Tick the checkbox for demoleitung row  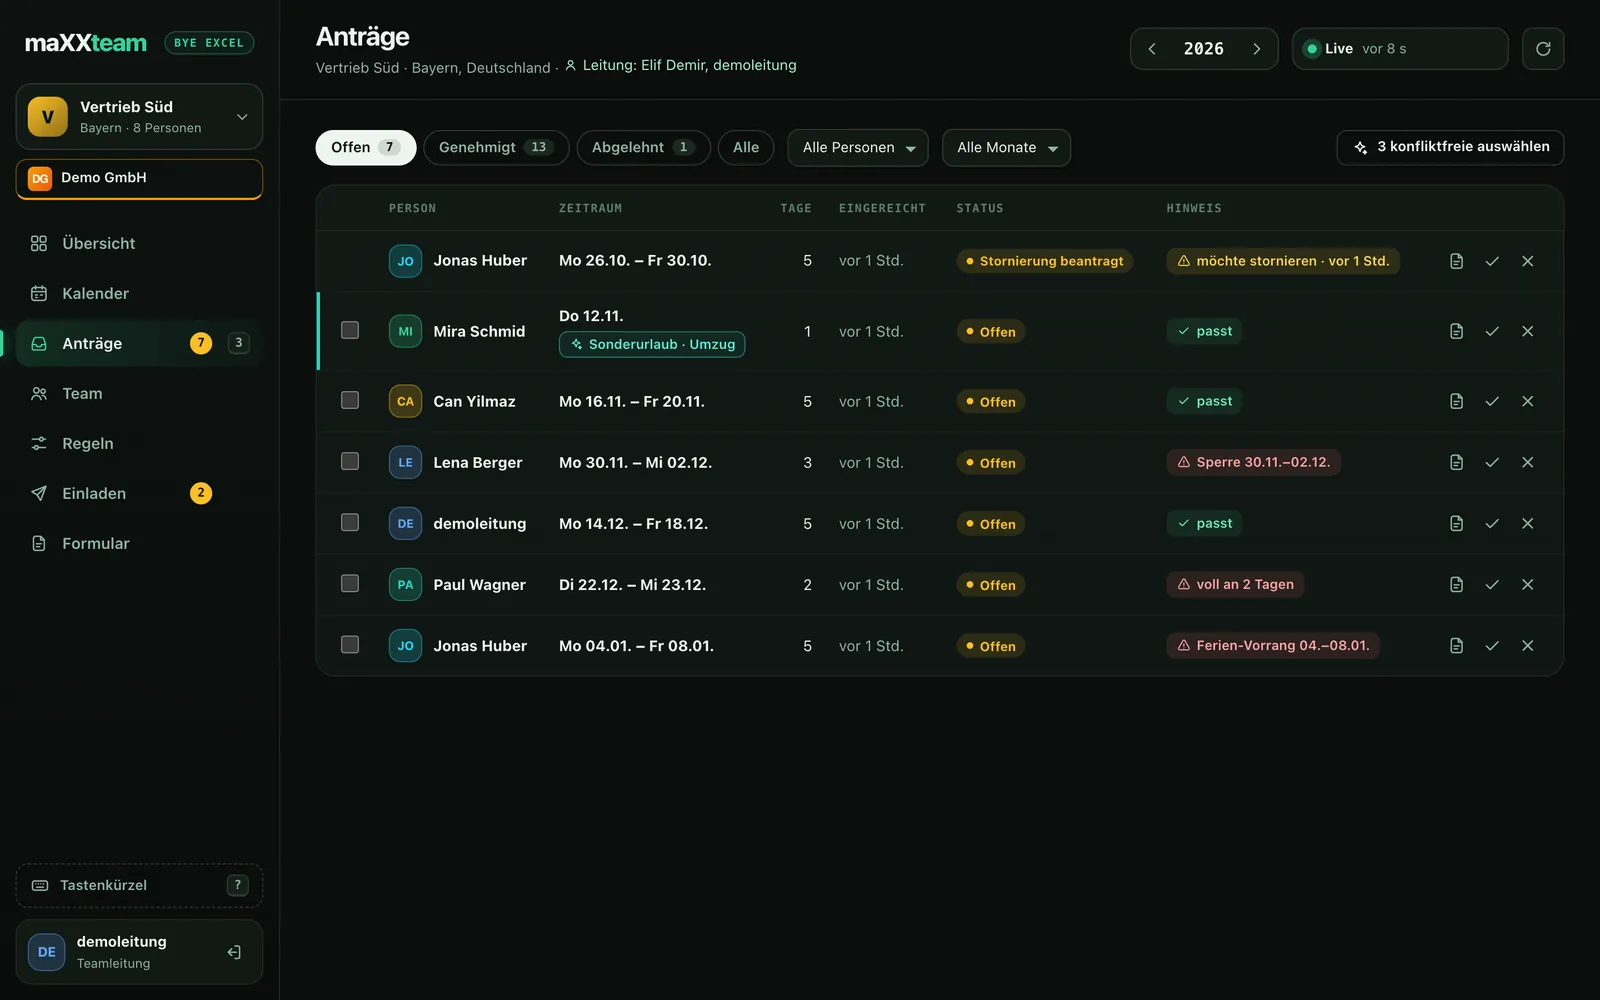pyautogui.click(x=350, y=522)
